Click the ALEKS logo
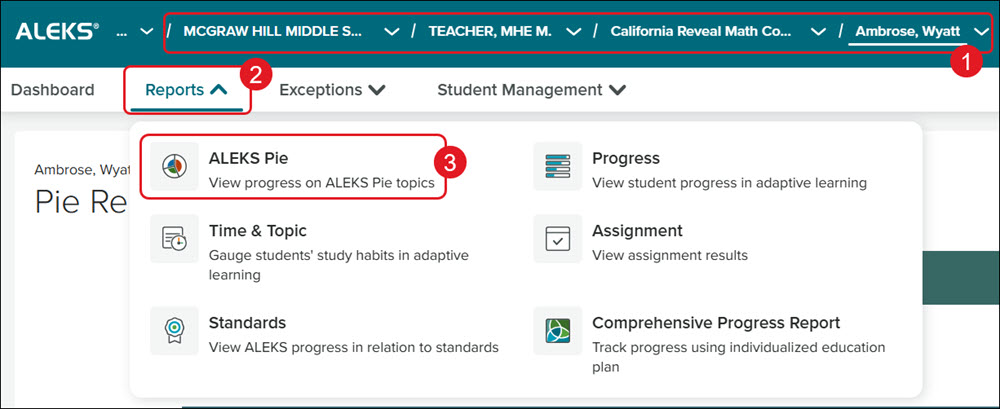 57,31
